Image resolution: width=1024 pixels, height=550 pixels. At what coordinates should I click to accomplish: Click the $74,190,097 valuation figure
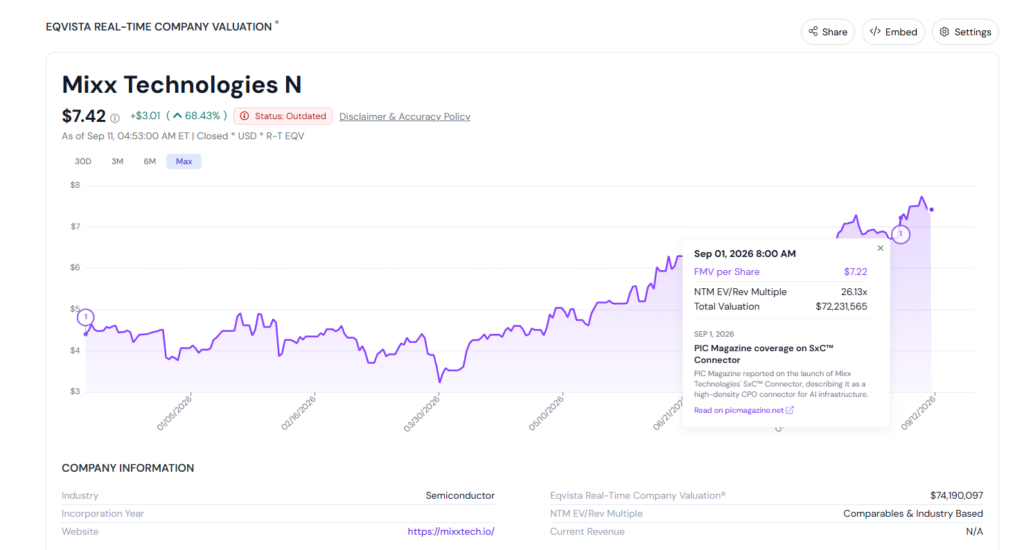pyautogui.click(x=956, y=496)
